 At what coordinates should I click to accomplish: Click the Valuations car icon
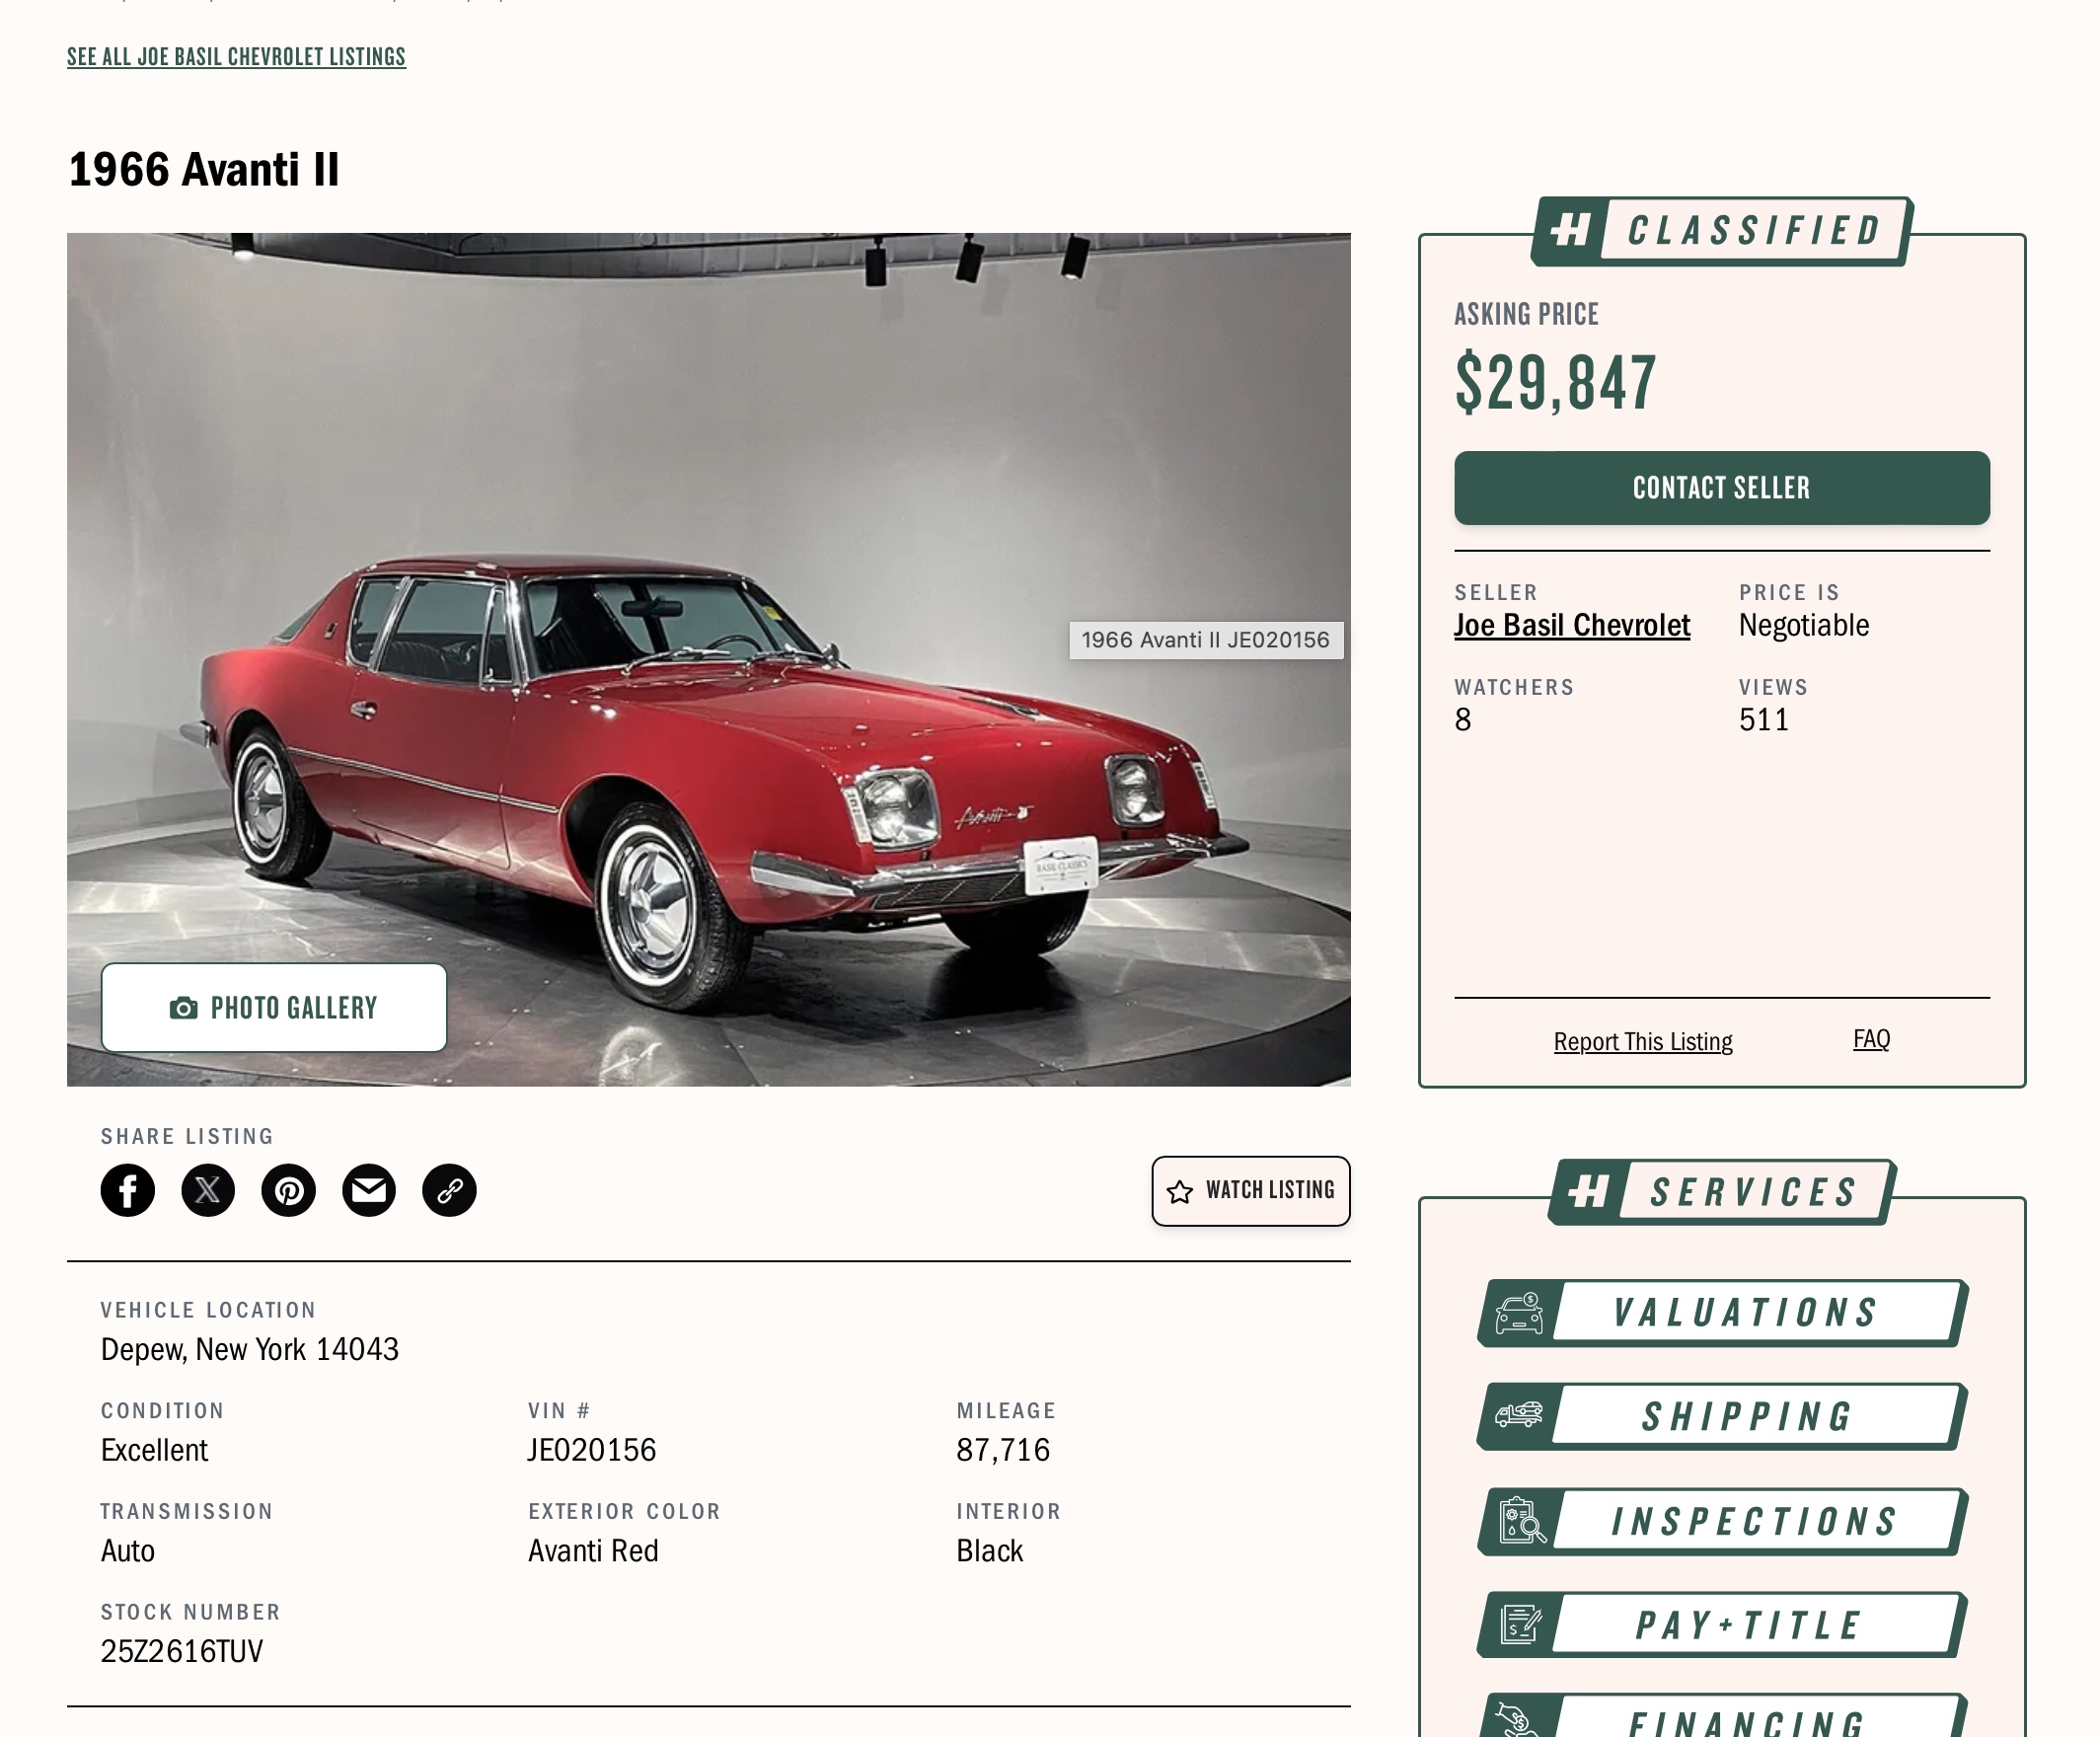coord(1518,1313)
